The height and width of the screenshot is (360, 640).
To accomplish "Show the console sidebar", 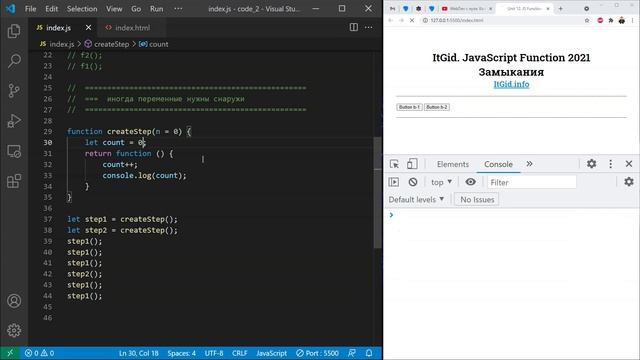I will (393, 182).
